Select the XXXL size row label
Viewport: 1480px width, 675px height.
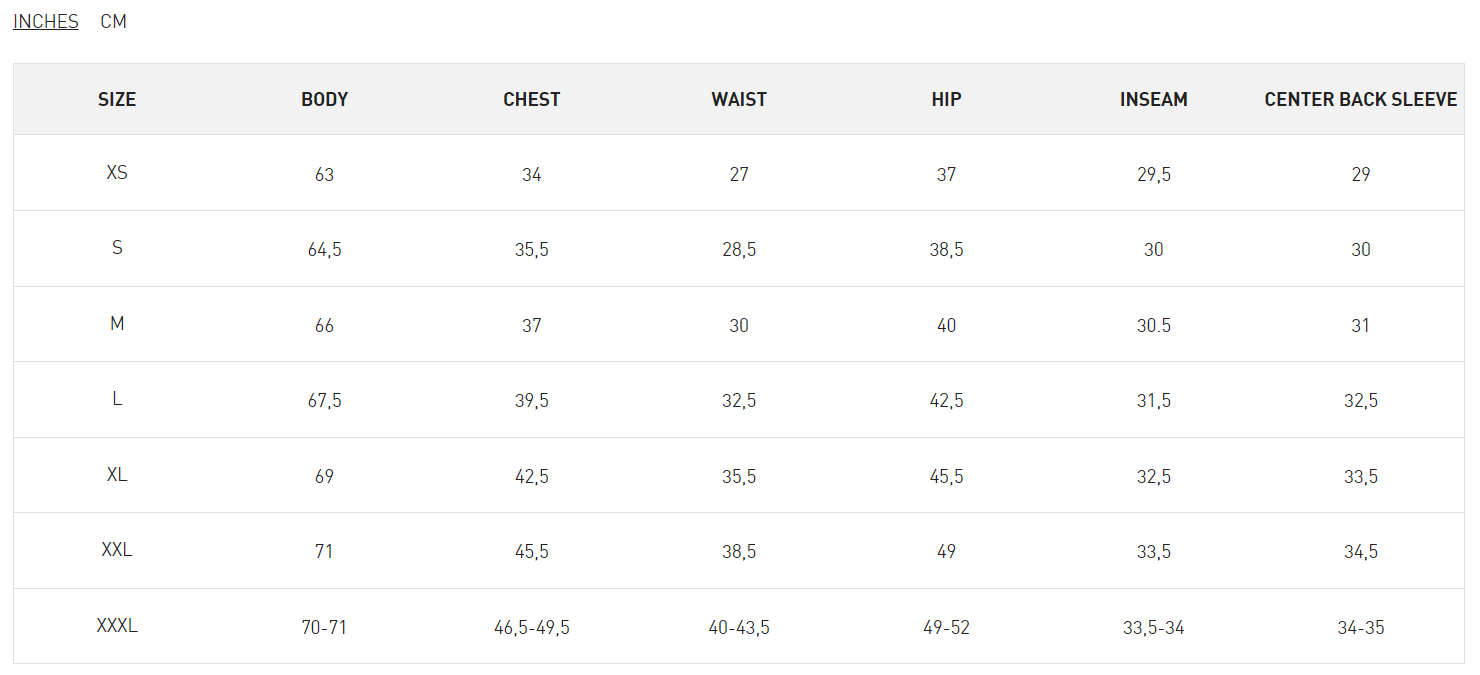[x=117, y=625]
